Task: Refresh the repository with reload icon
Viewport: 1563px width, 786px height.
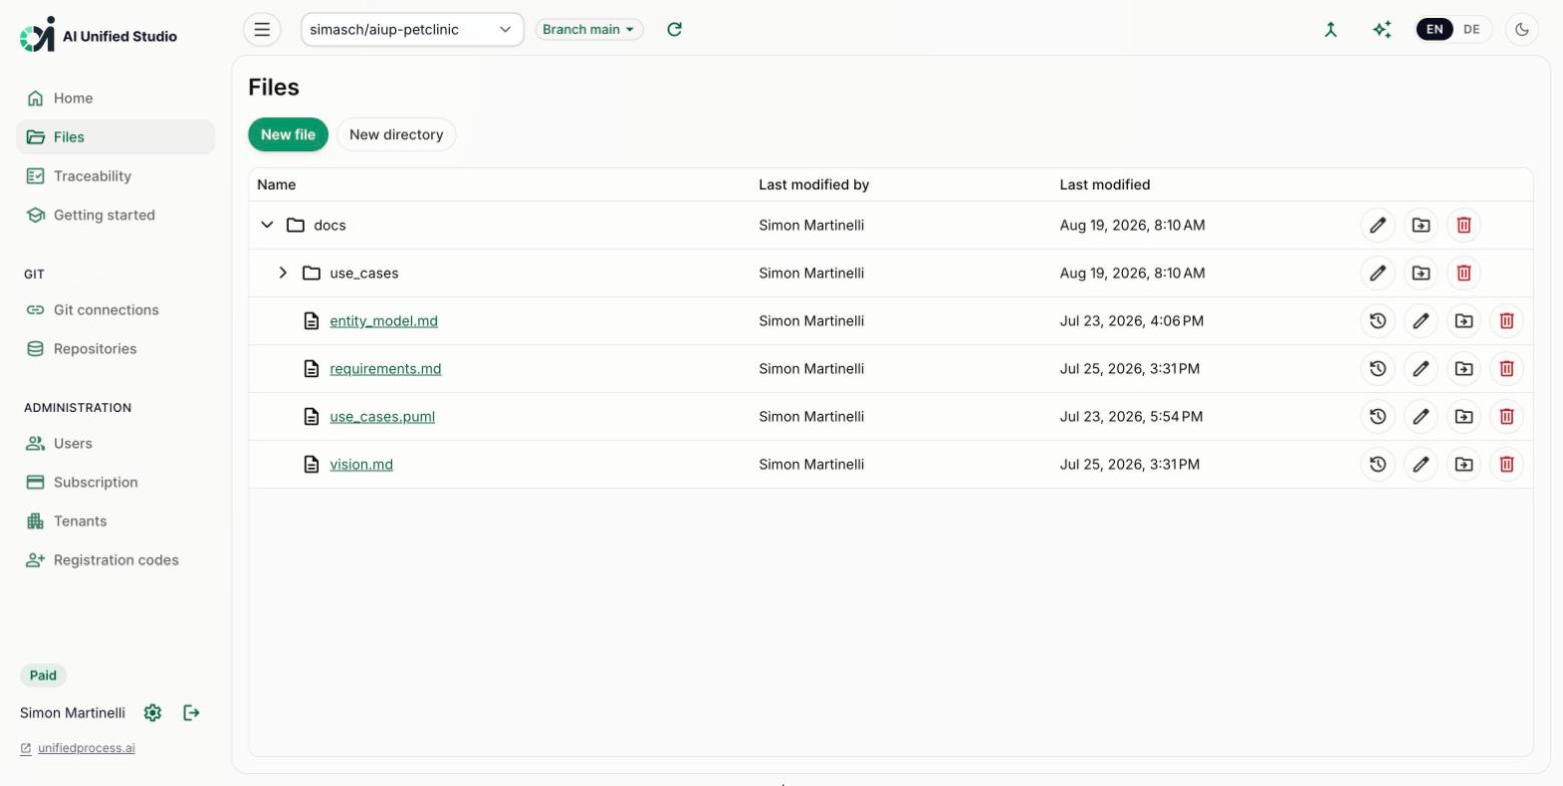Action: (674, 30)
